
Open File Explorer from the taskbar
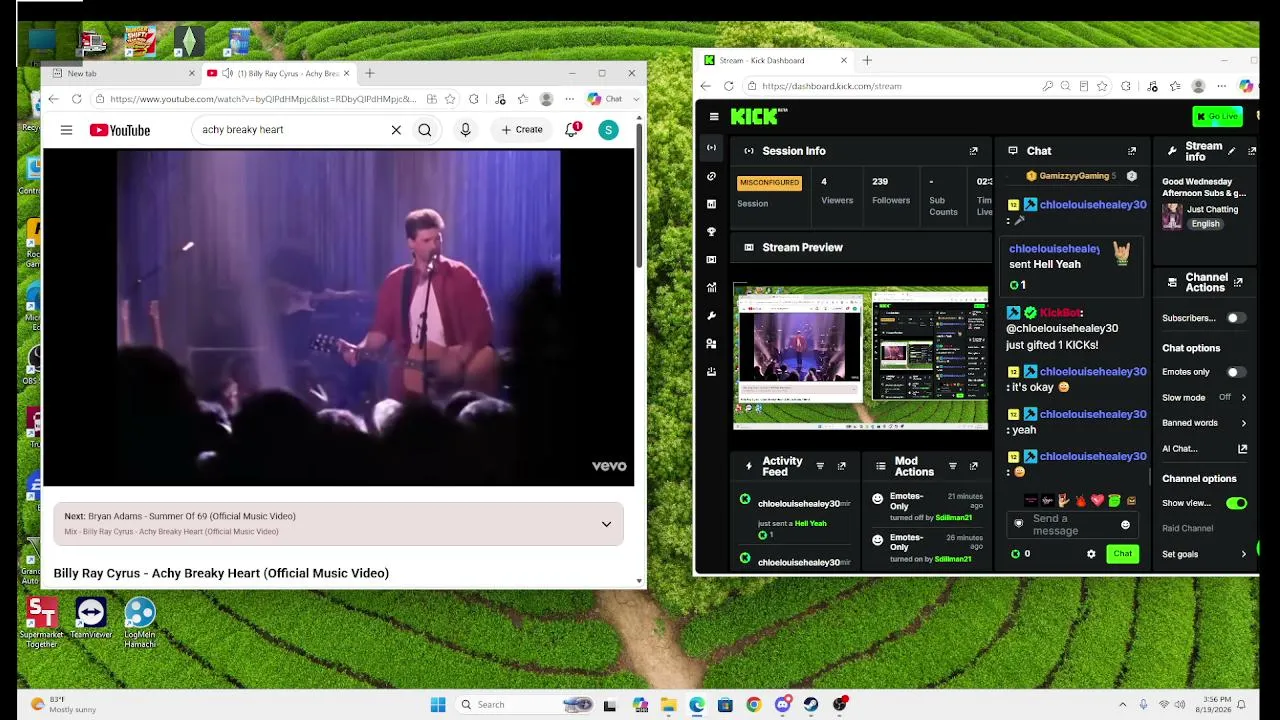click(x=668, y=705)
